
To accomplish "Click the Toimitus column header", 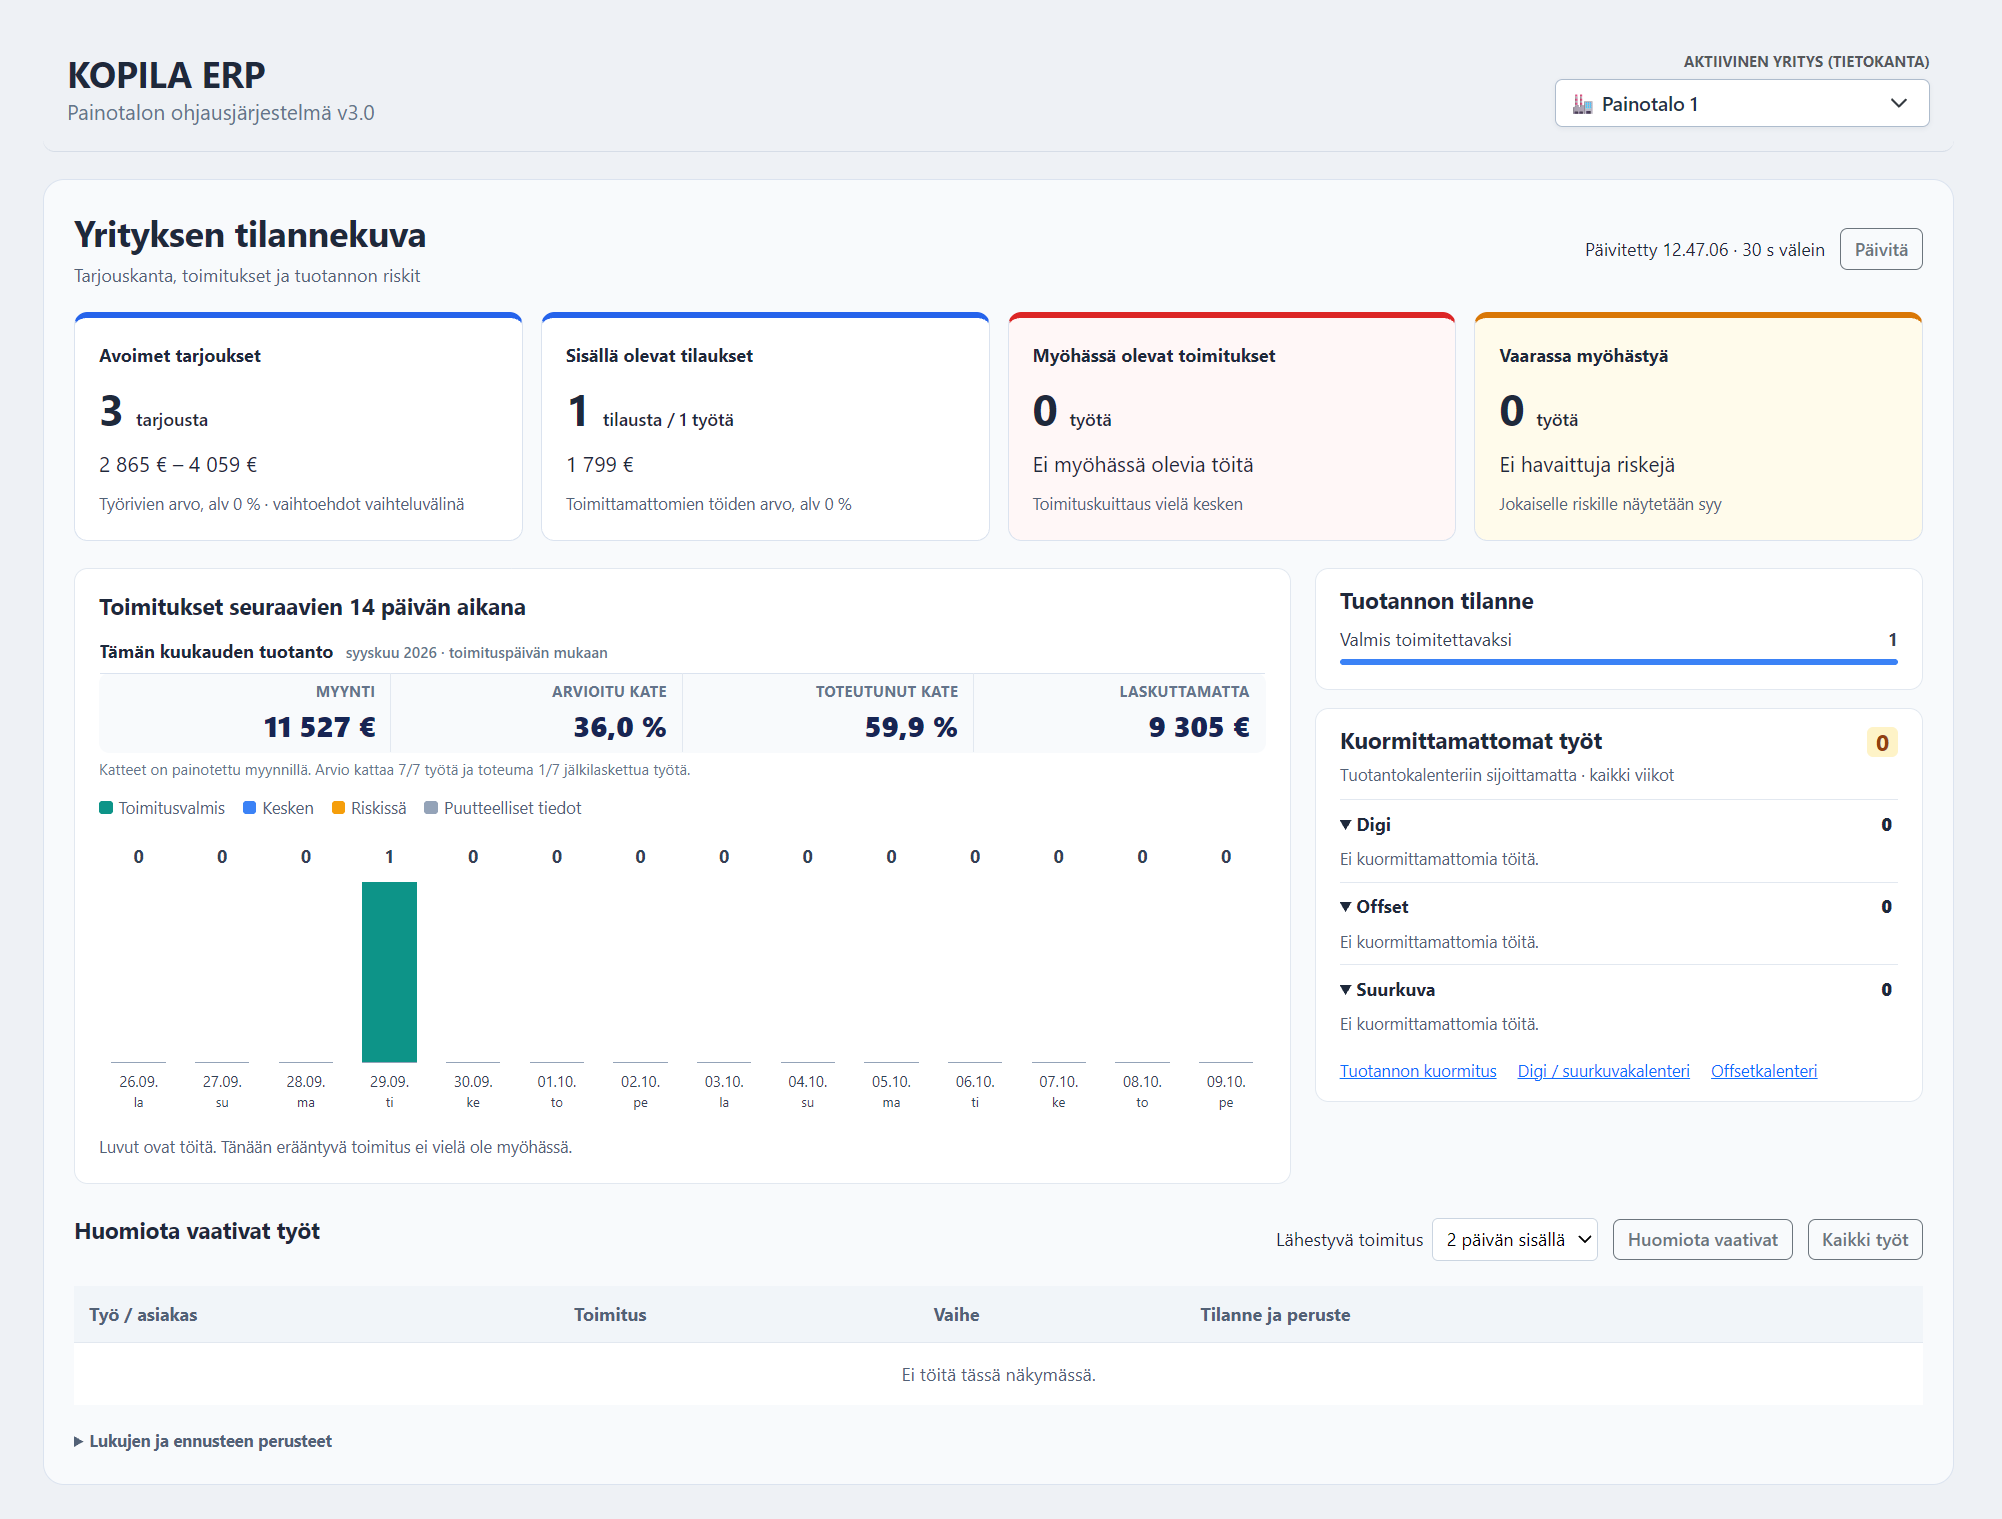I will click(610, 1315).
